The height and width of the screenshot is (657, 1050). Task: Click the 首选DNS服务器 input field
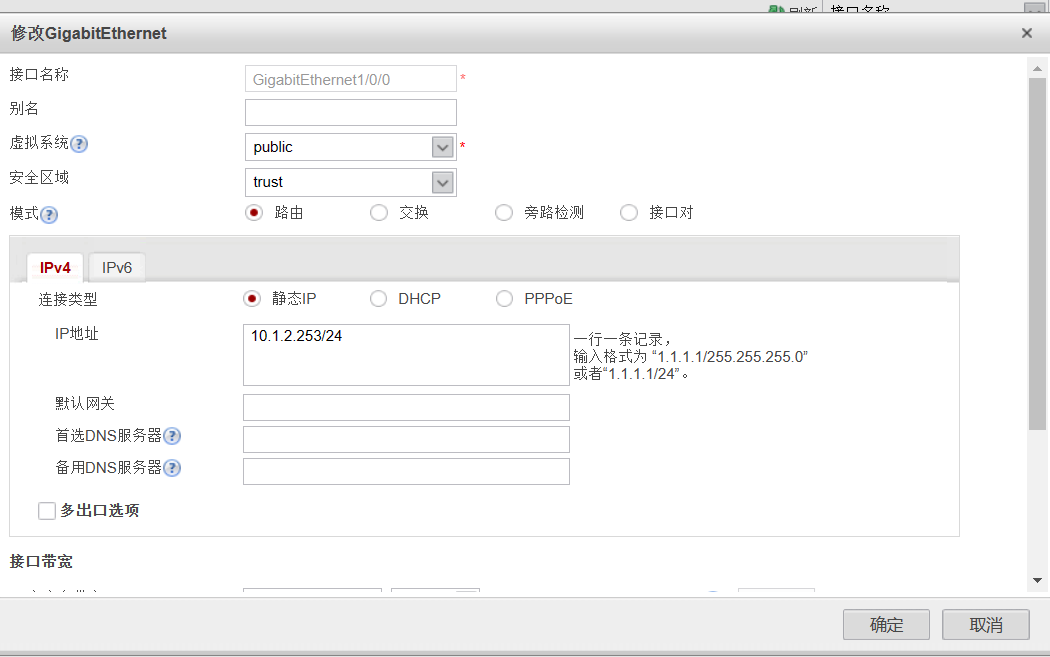coord(406,439)
